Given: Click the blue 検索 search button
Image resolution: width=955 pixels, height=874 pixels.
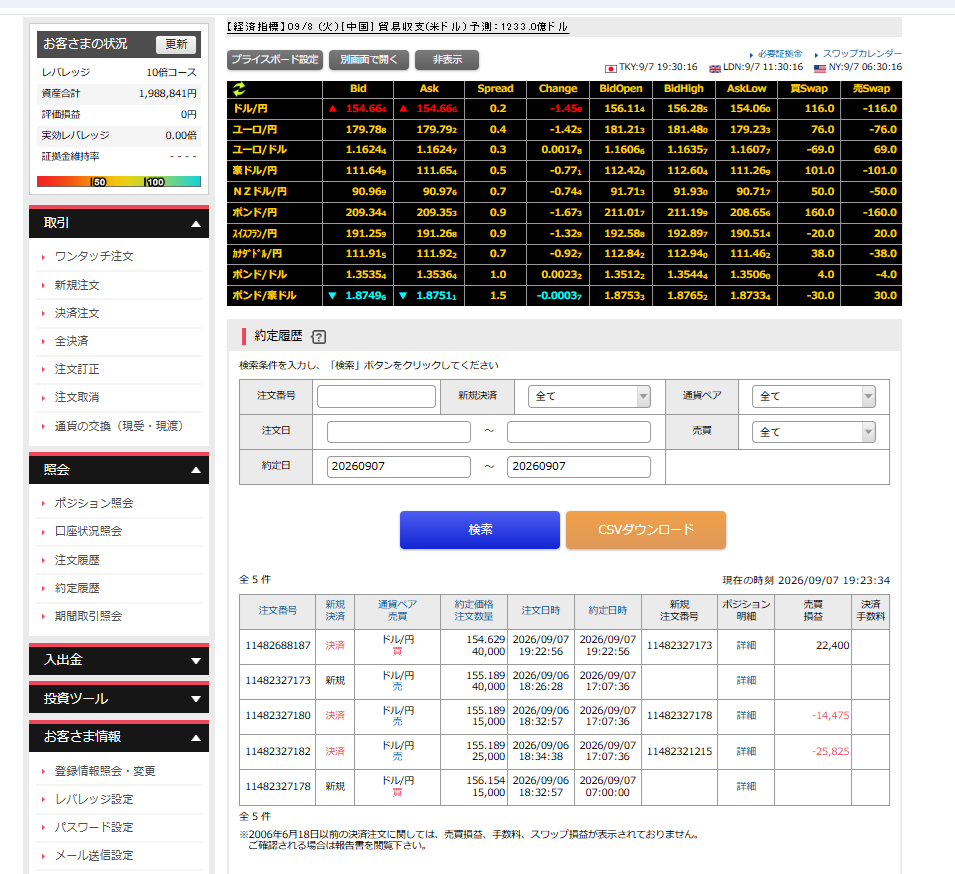Looking at the screenshot, I should click(480, 530).
